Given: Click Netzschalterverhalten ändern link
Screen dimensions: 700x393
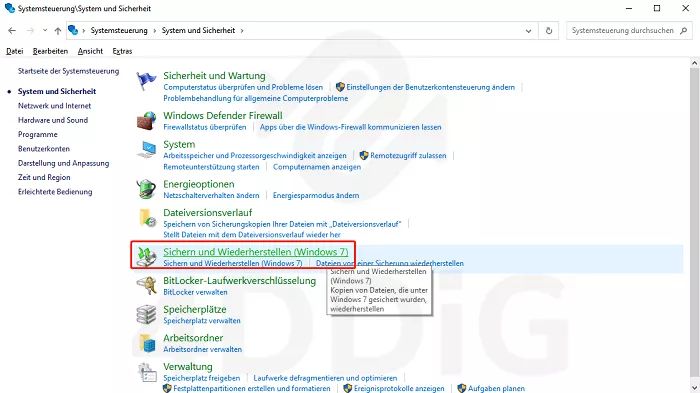Looking at the screenshot, I should click(x=211, y=195).
